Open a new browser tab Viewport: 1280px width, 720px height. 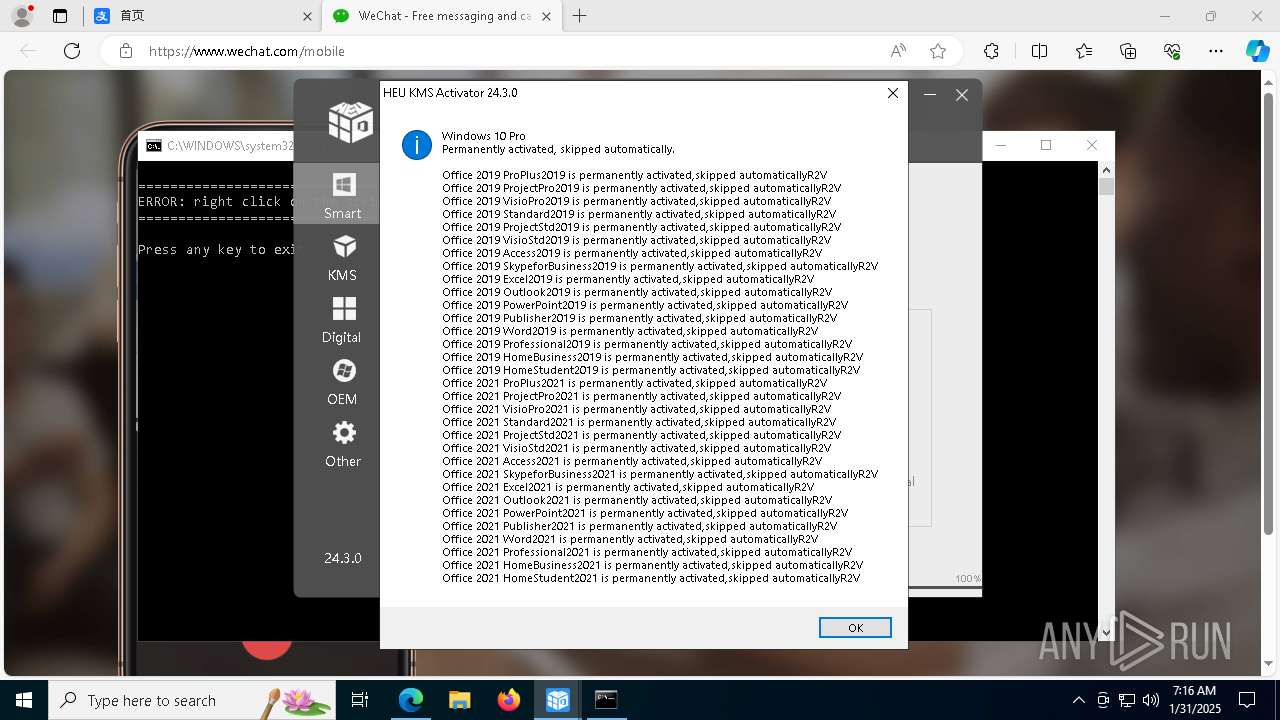(580, 16)
